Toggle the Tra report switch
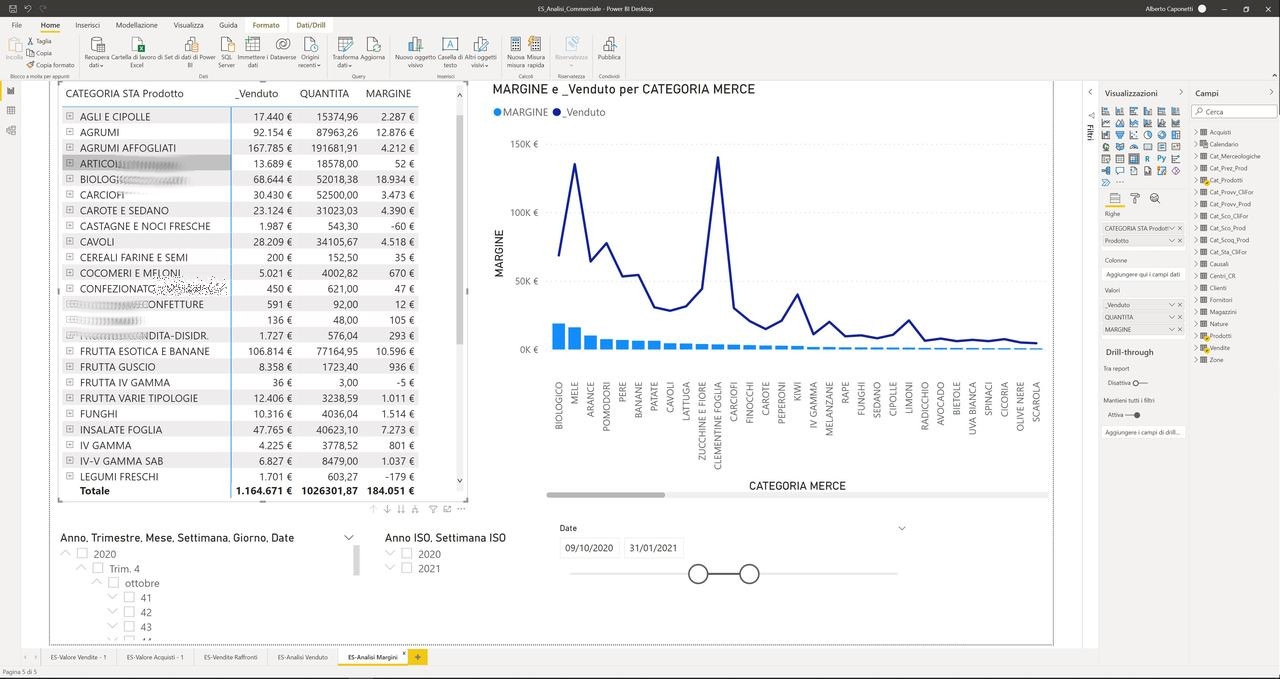 [x=1138, y=383]
